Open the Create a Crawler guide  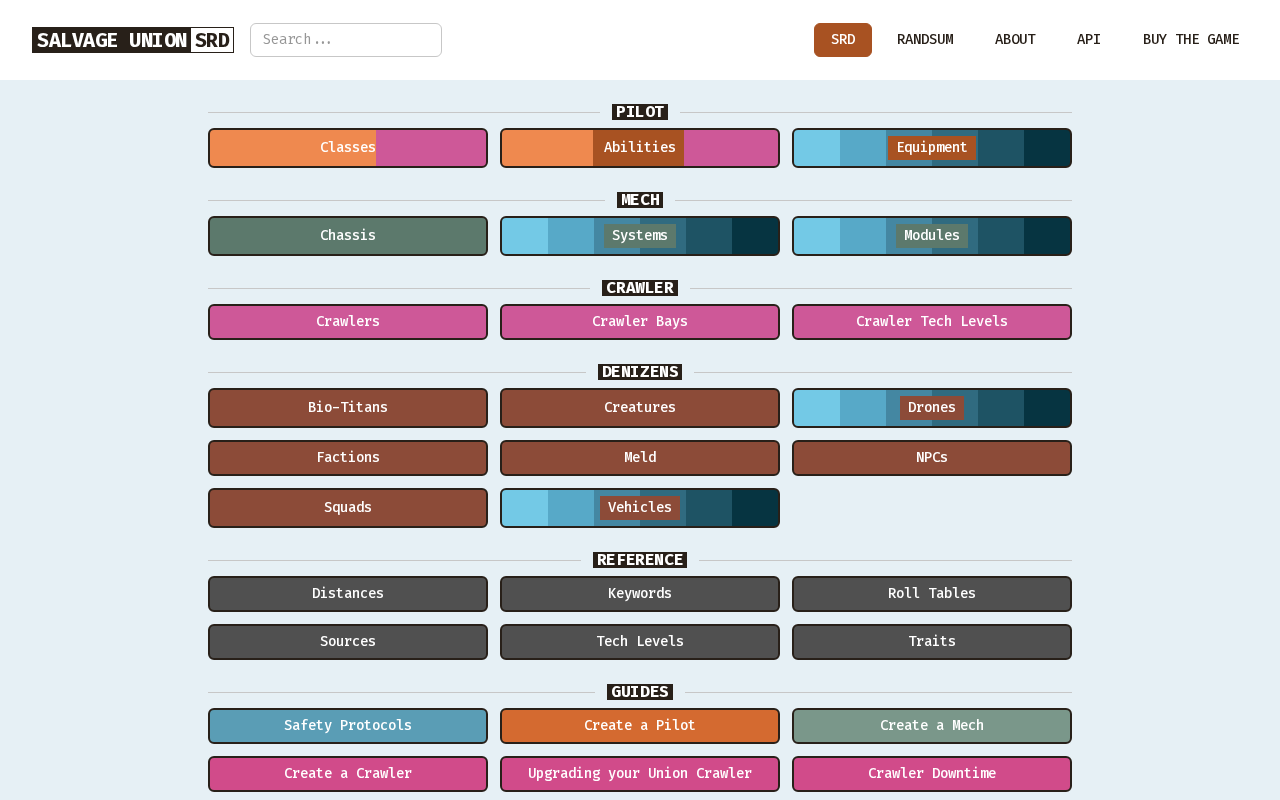click(348, 774)
